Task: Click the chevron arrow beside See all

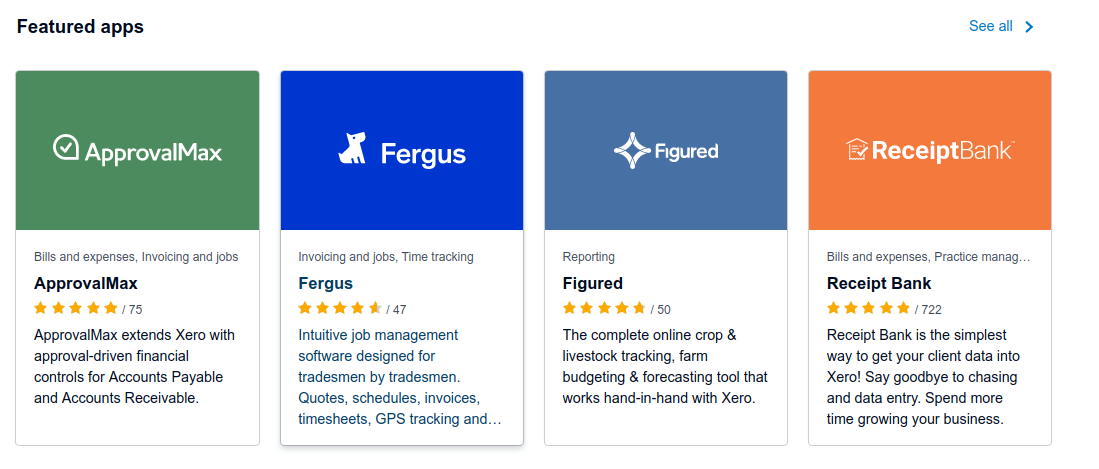Action: [x=1030, y=27]
